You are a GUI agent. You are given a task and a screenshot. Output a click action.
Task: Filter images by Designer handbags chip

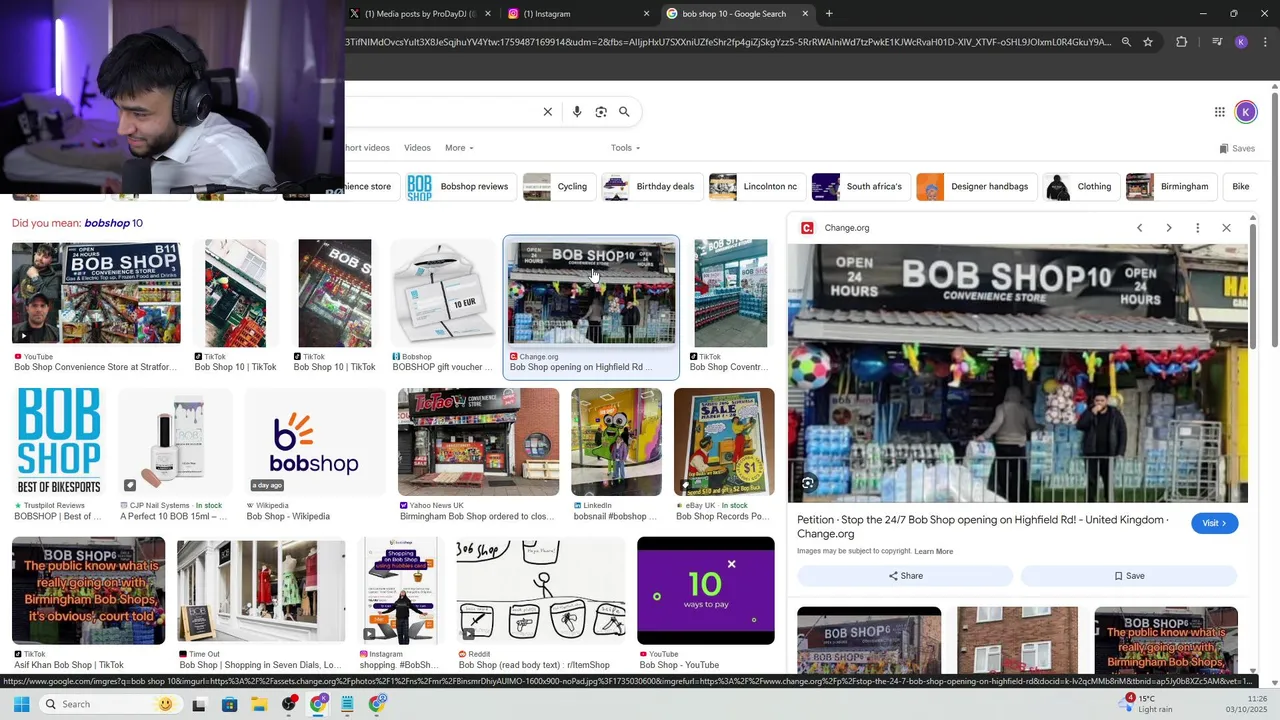[975, 187]
